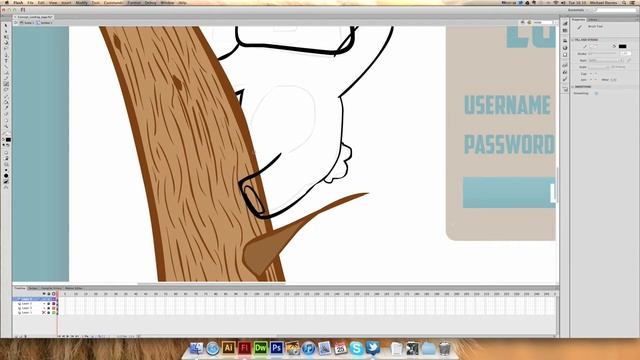
Task: Open the Twitter app in the Dock
Action: 372,348
